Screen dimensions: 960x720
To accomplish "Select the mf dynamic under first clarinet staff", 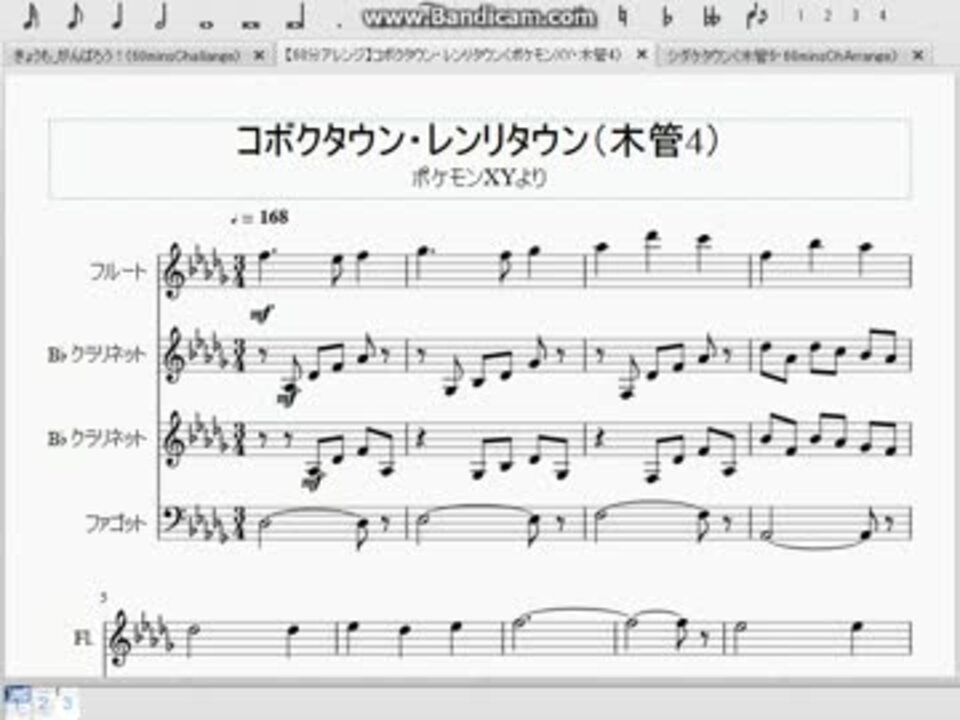I will tap(288, 398).
